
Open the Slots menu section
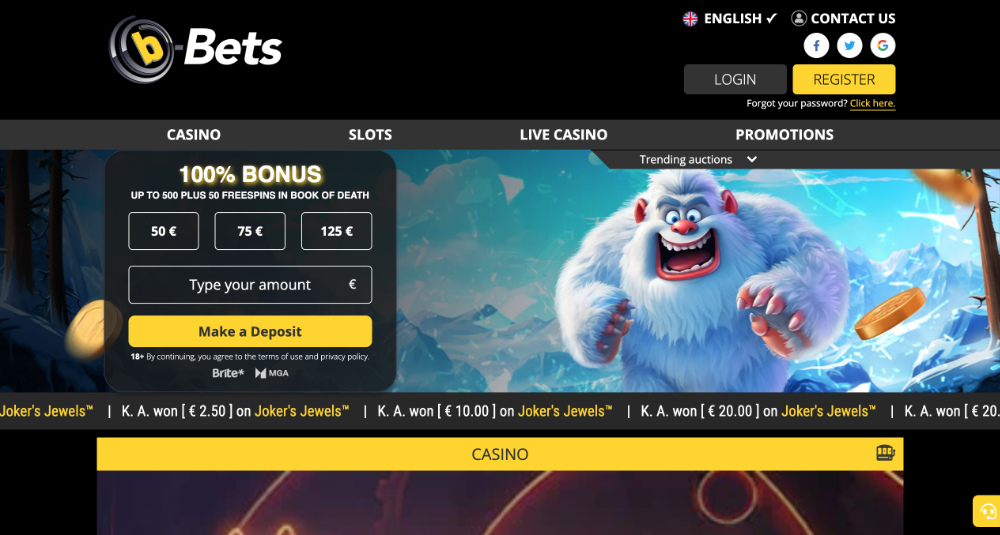370,135
